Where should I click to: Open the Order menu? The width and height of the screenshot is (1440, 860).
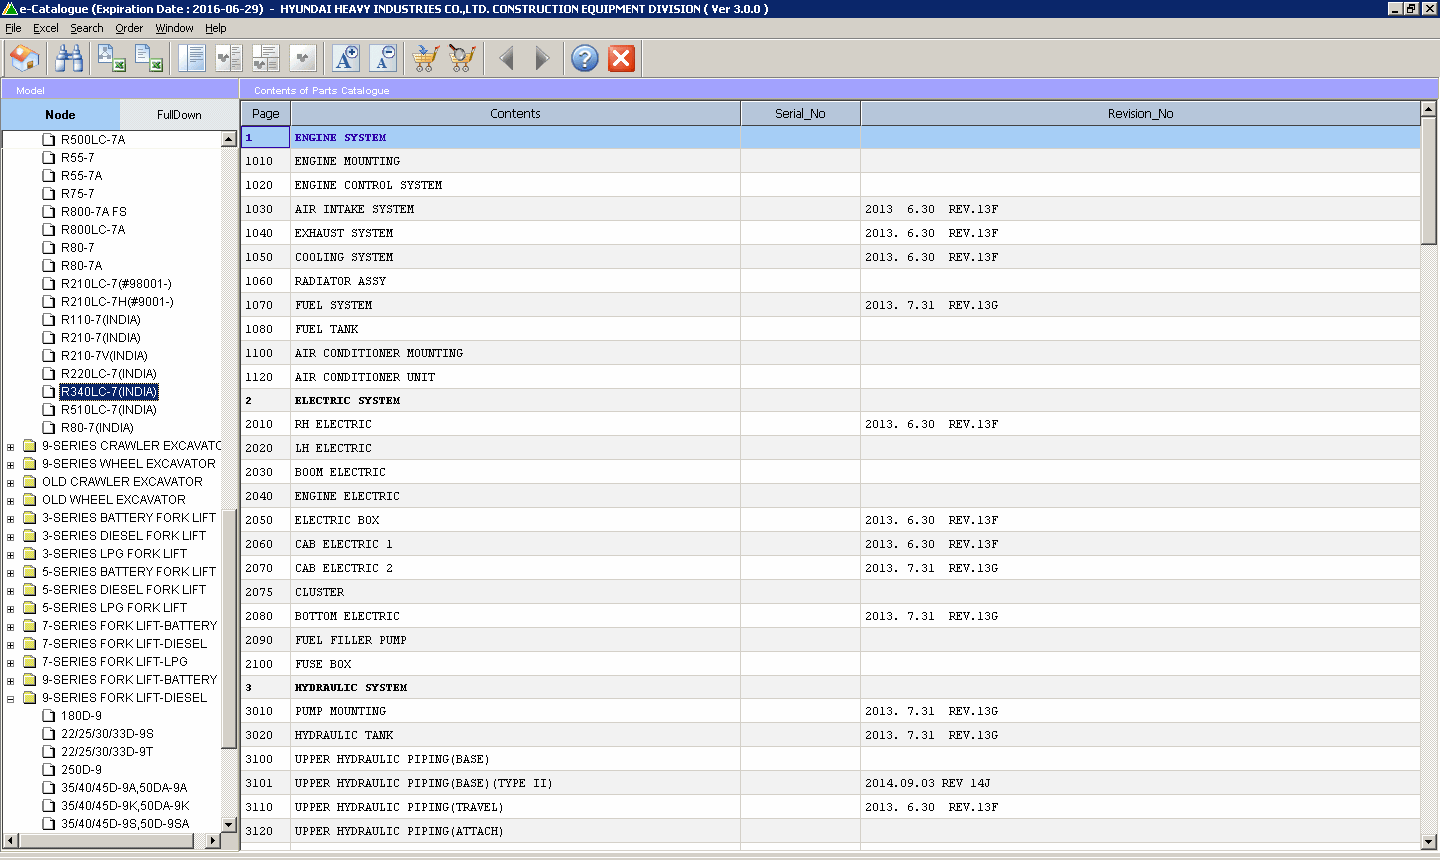click(x=129, y=28)
